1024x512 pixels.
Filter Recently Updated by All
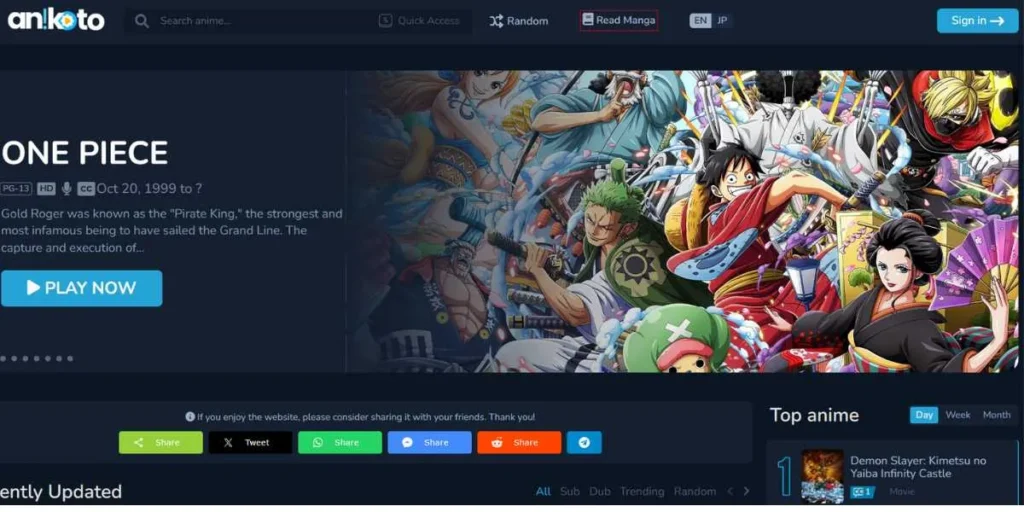[543, 491]
